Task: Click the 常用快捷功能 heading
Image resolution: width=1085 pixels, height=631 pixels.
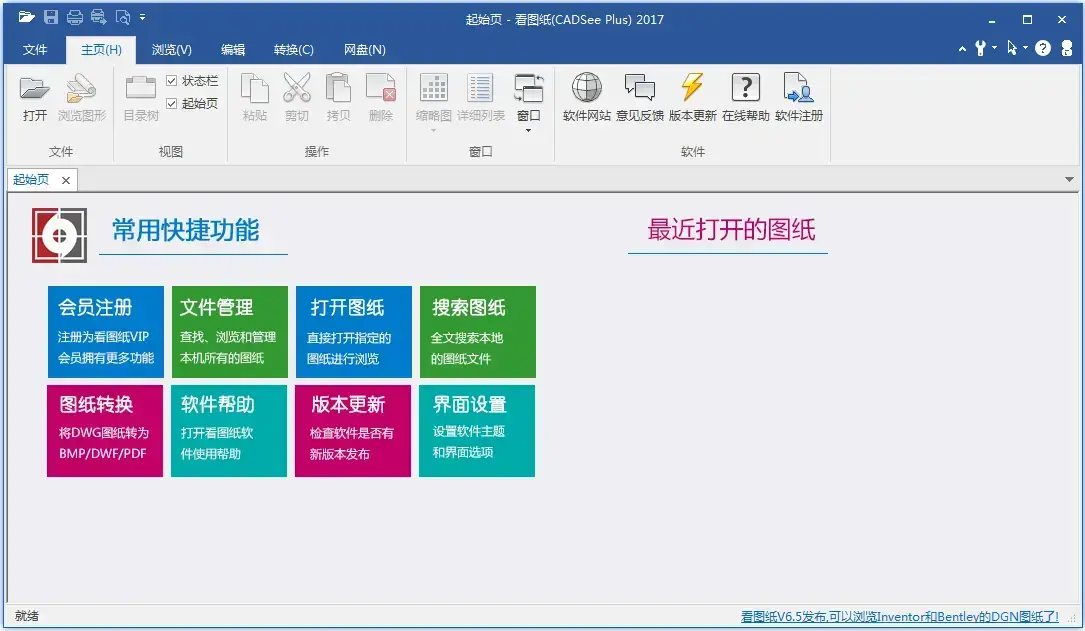Action: tap(185, 230)
